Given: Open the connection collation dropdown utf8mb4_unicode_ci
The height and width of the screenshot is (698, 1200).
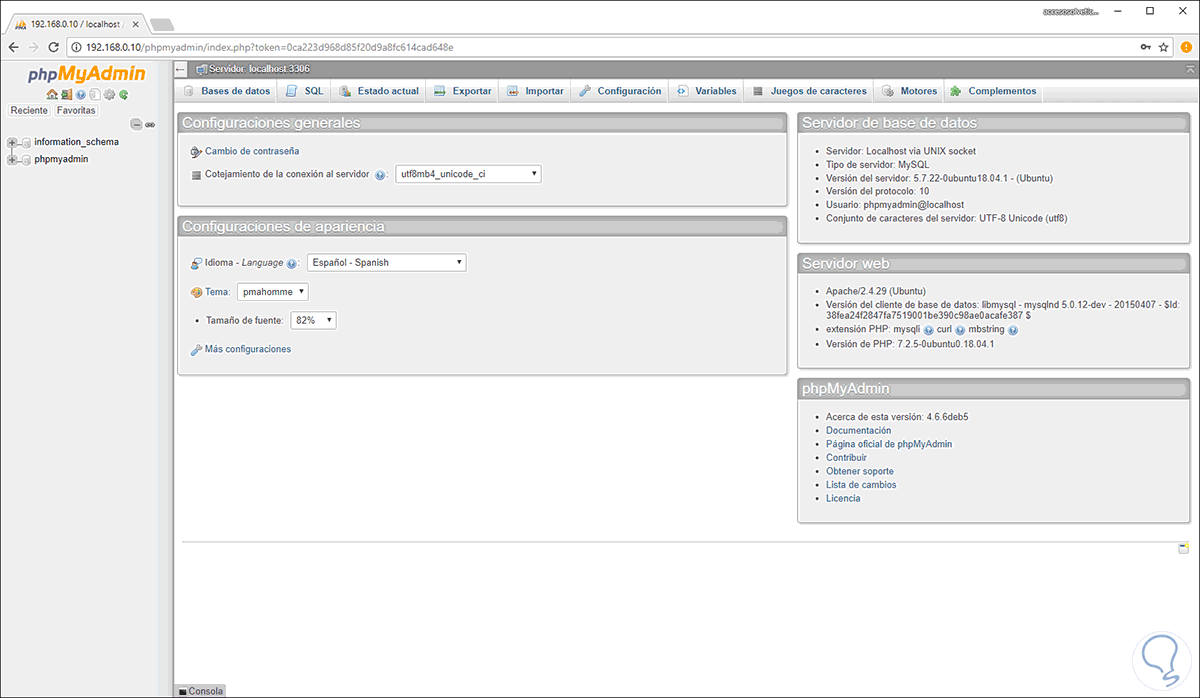Looking at the screenshot, I should tap(469, 174).
